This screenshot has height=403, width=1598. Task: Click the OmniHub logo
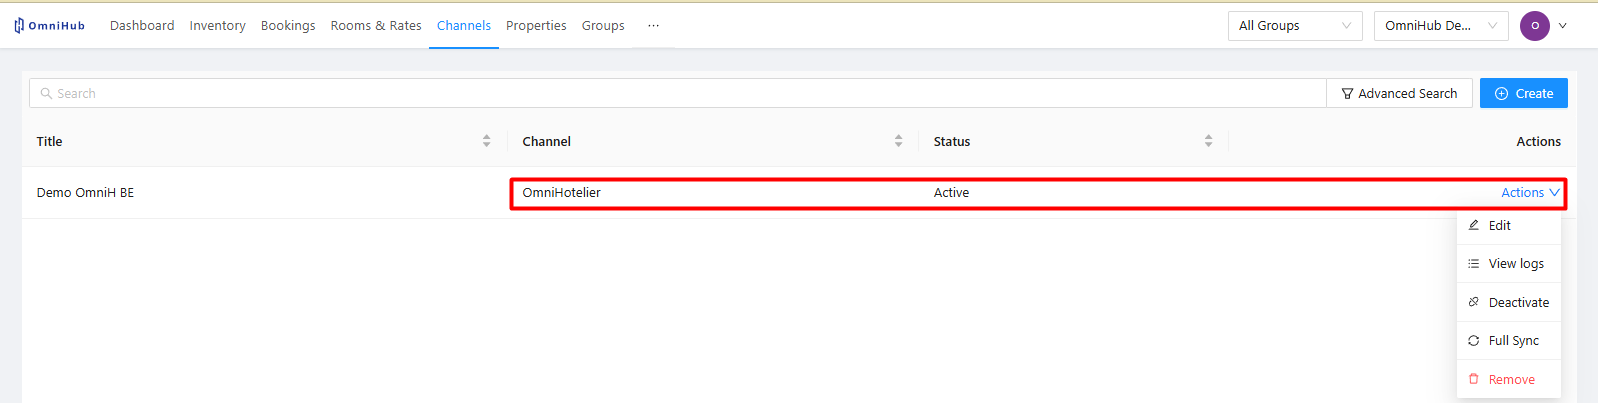[x=50, y=26]
